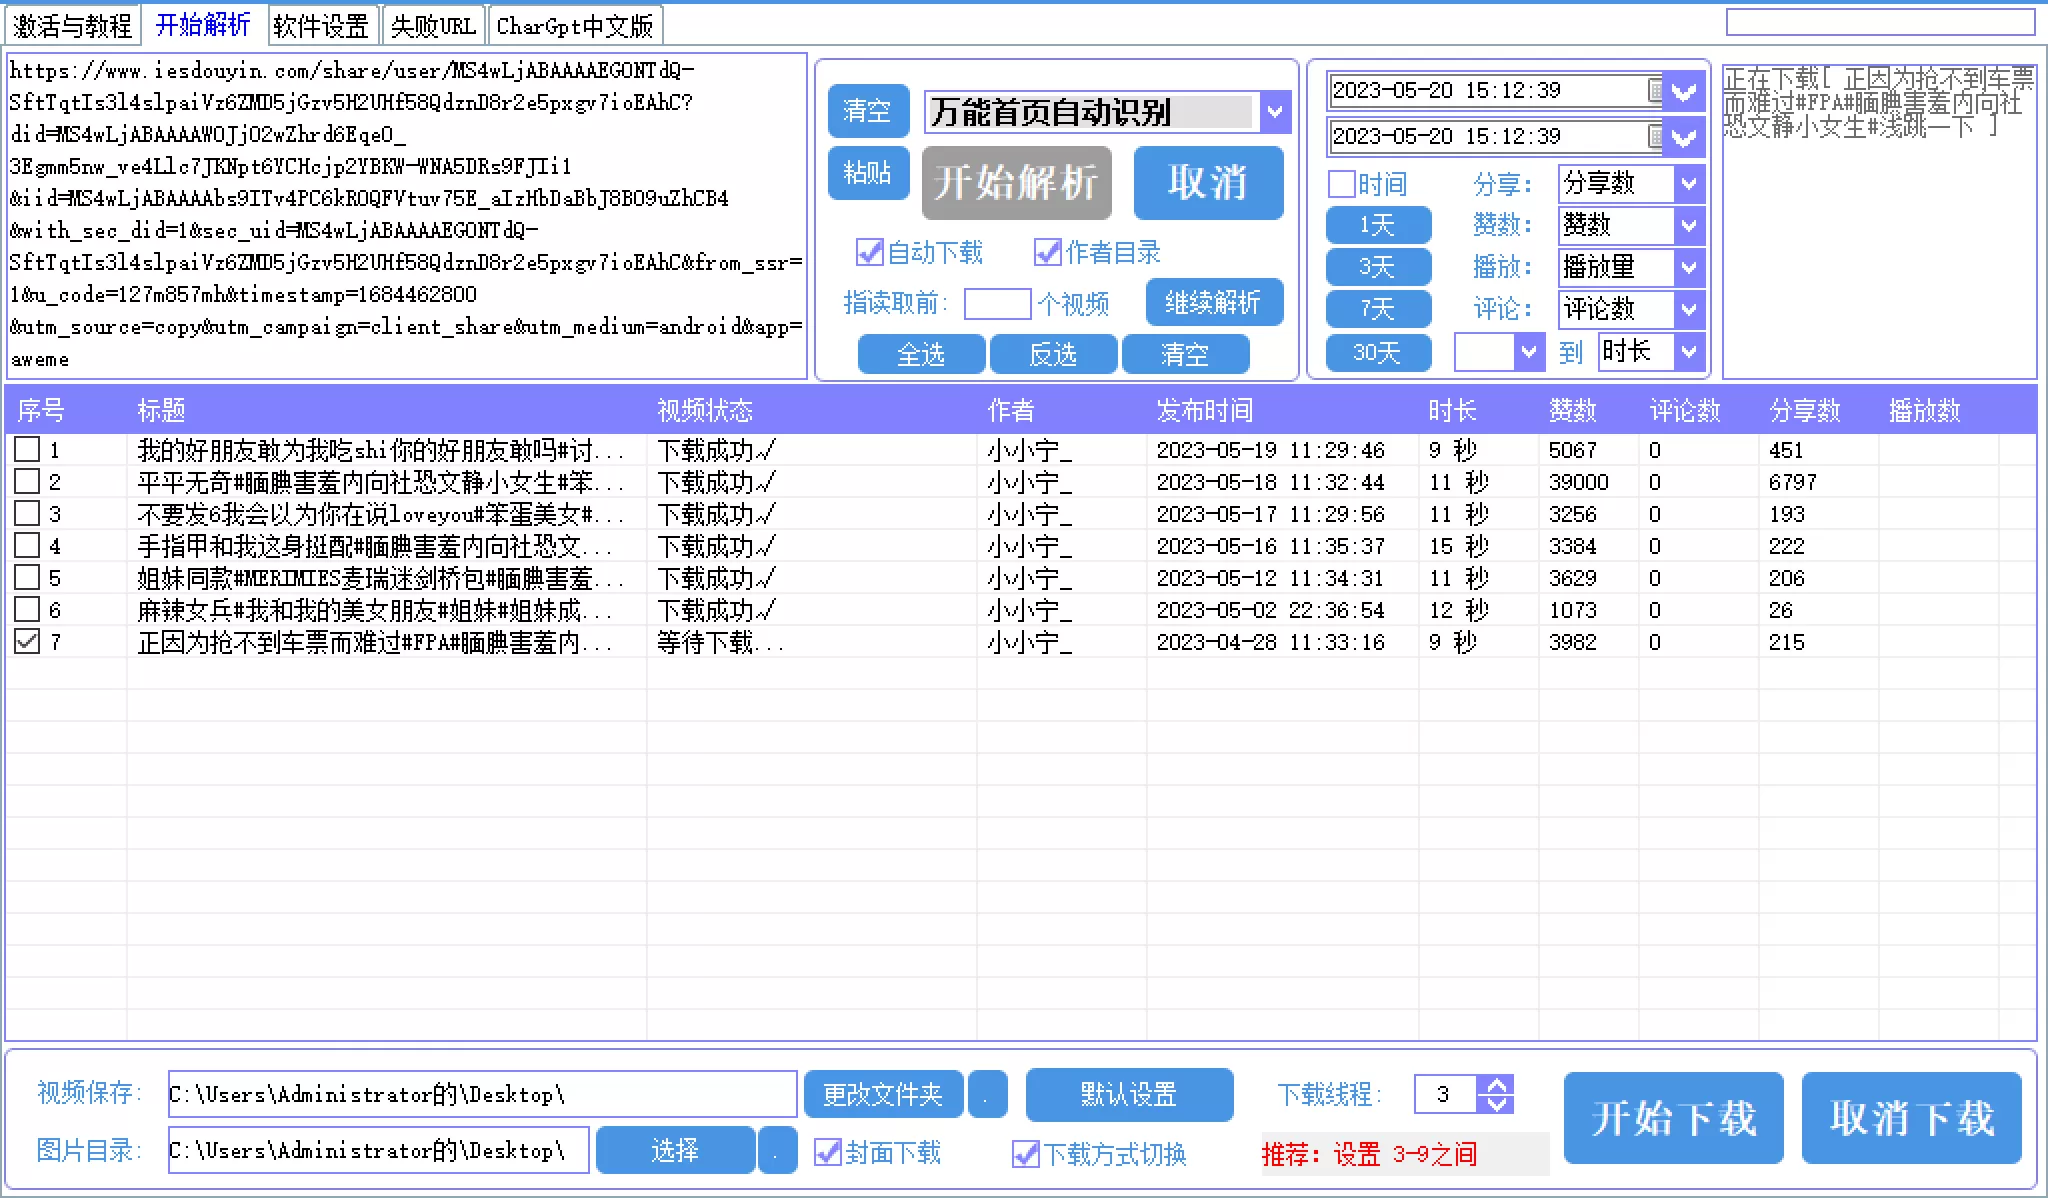The height and width of the screenshot is (1198, 2048).
Task: Click the 粘贴 paste button
Action: pyautogui.click(x=867, y=173)
